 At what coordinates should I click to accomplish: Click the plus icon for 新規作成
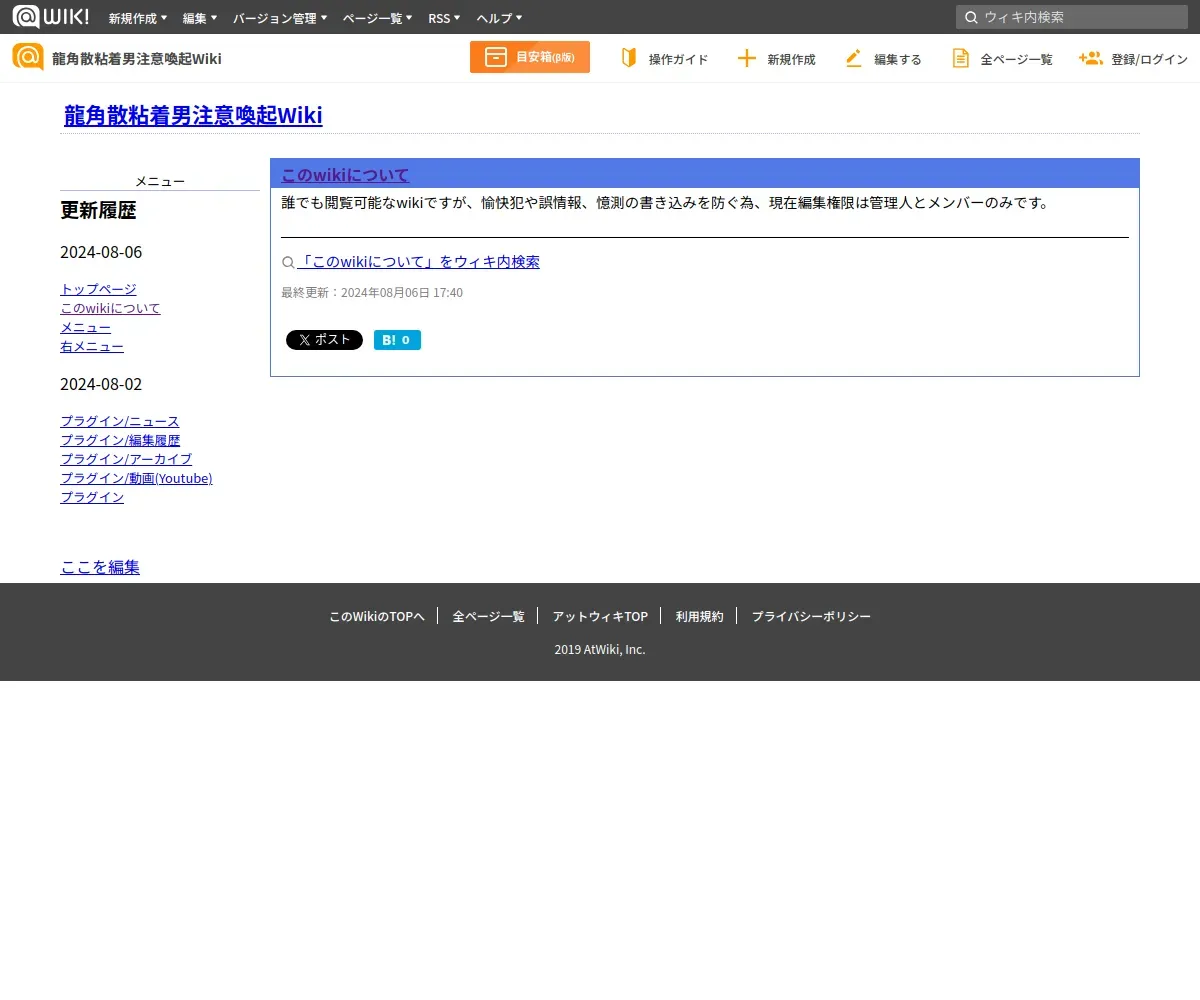(746, 58)
